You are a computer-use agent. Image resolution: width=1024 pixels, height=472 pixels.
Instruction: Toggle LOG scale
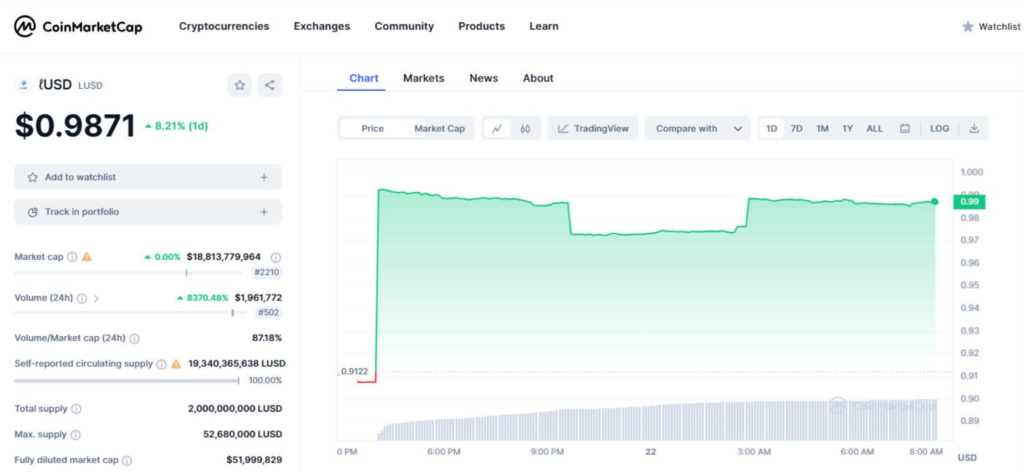tap(940, 129)
